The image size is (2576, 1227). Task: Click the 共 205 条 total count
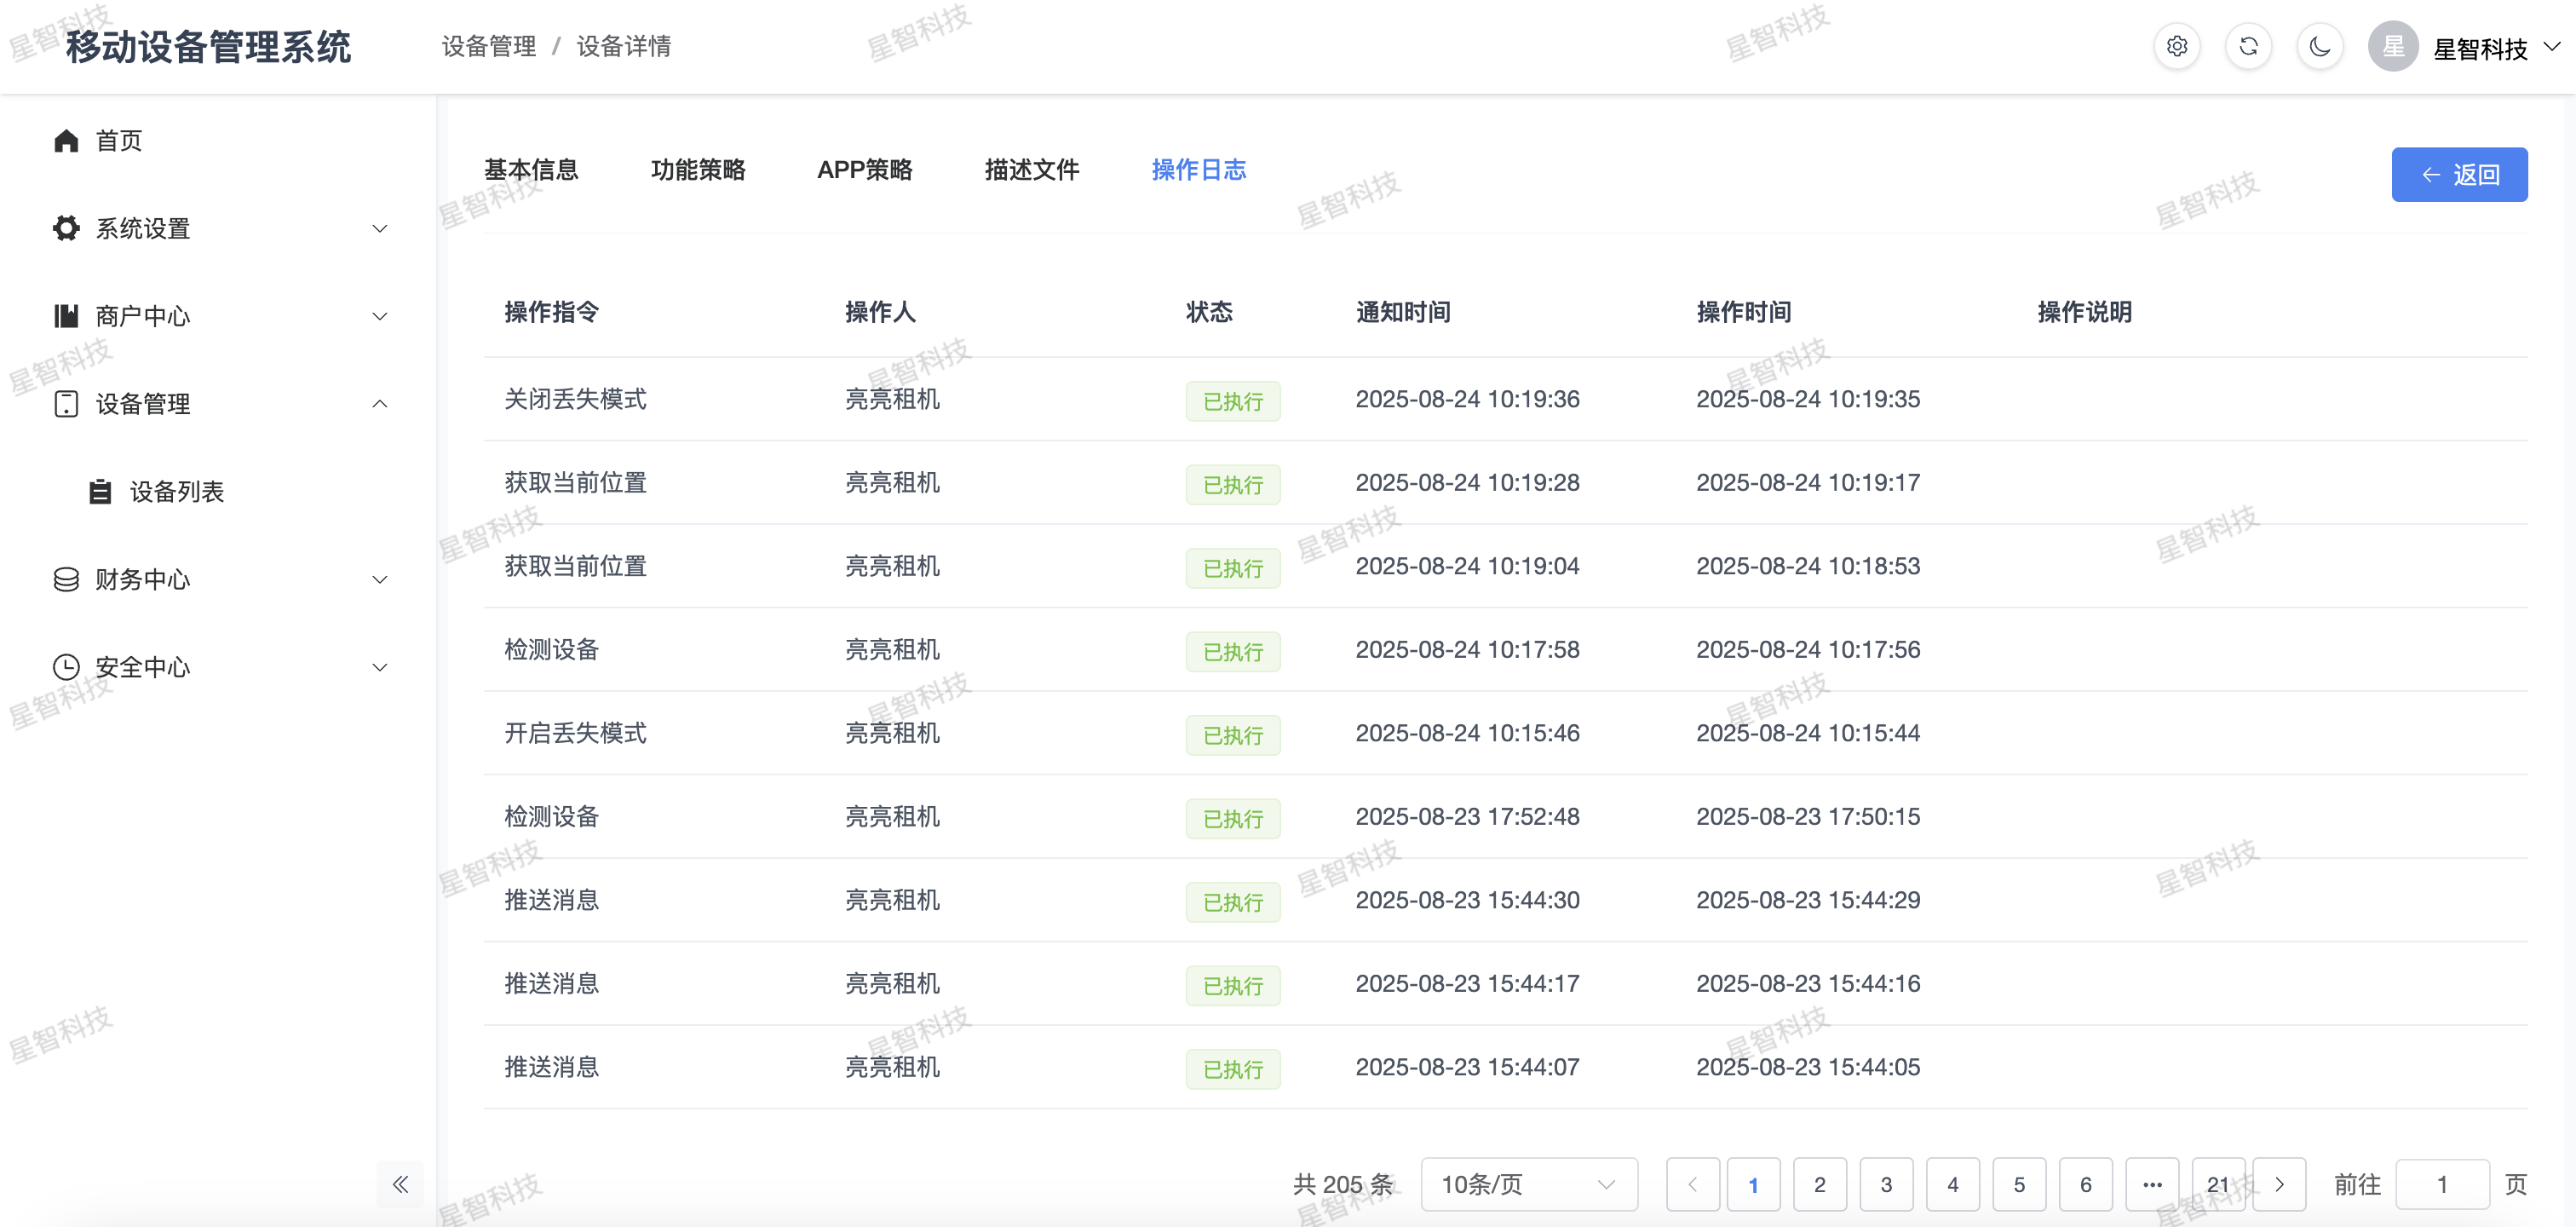[x=1343, y=1185]
